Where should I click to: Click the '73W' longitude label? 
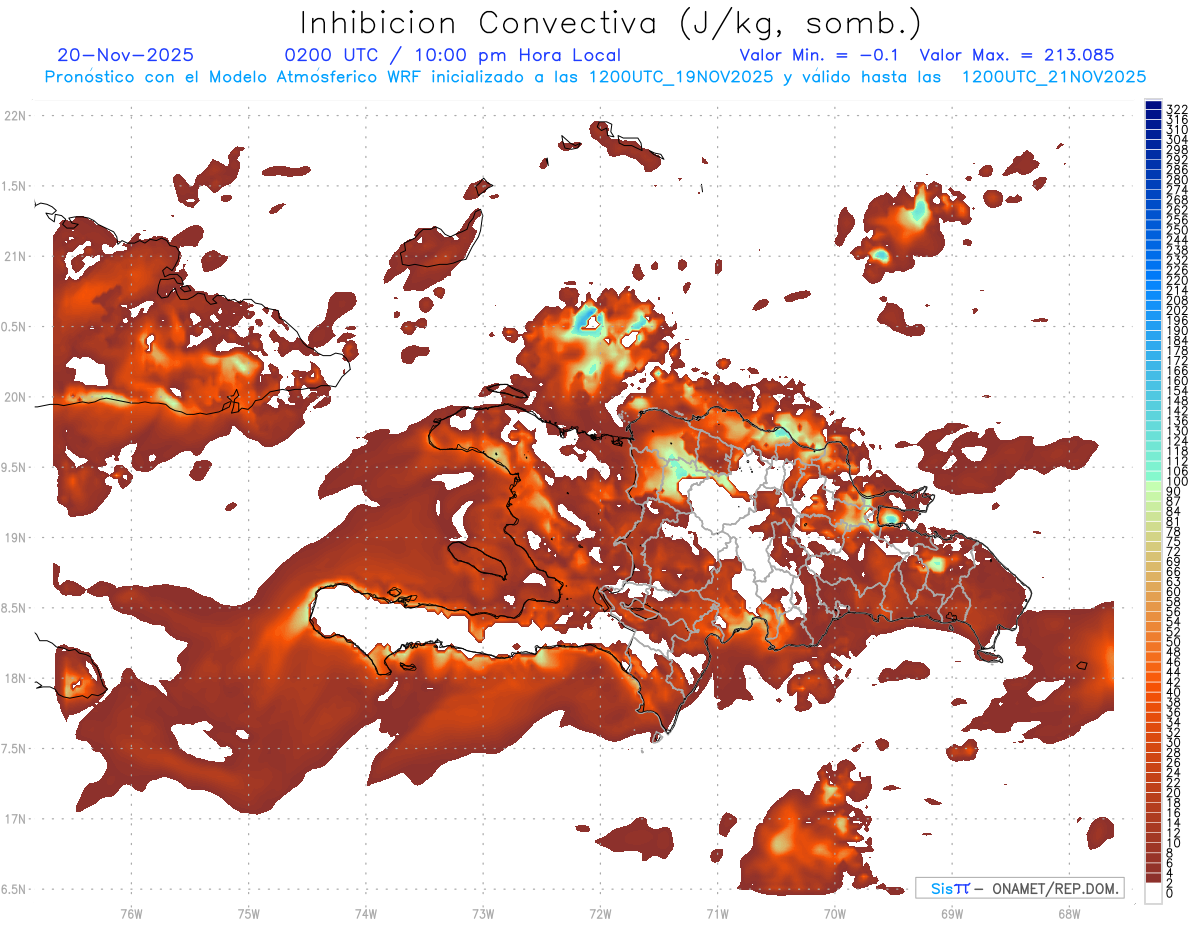click(x=483, y=913)
